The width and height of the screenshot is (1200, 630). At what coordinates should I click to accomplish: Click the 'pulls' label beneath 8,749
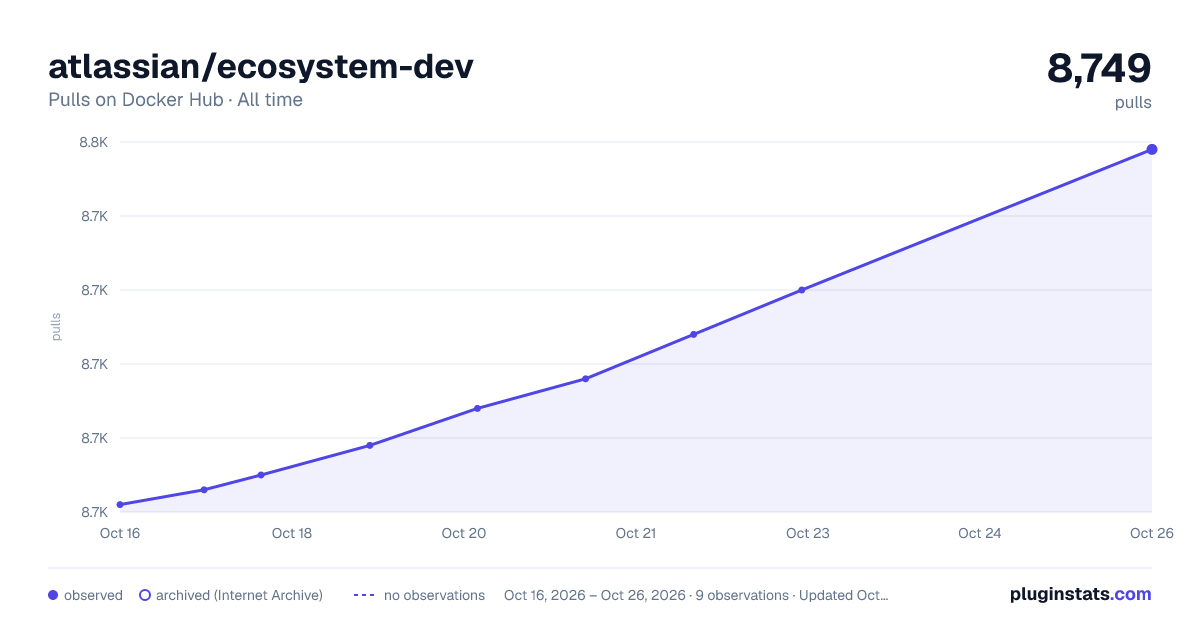tap(1133, 103)
